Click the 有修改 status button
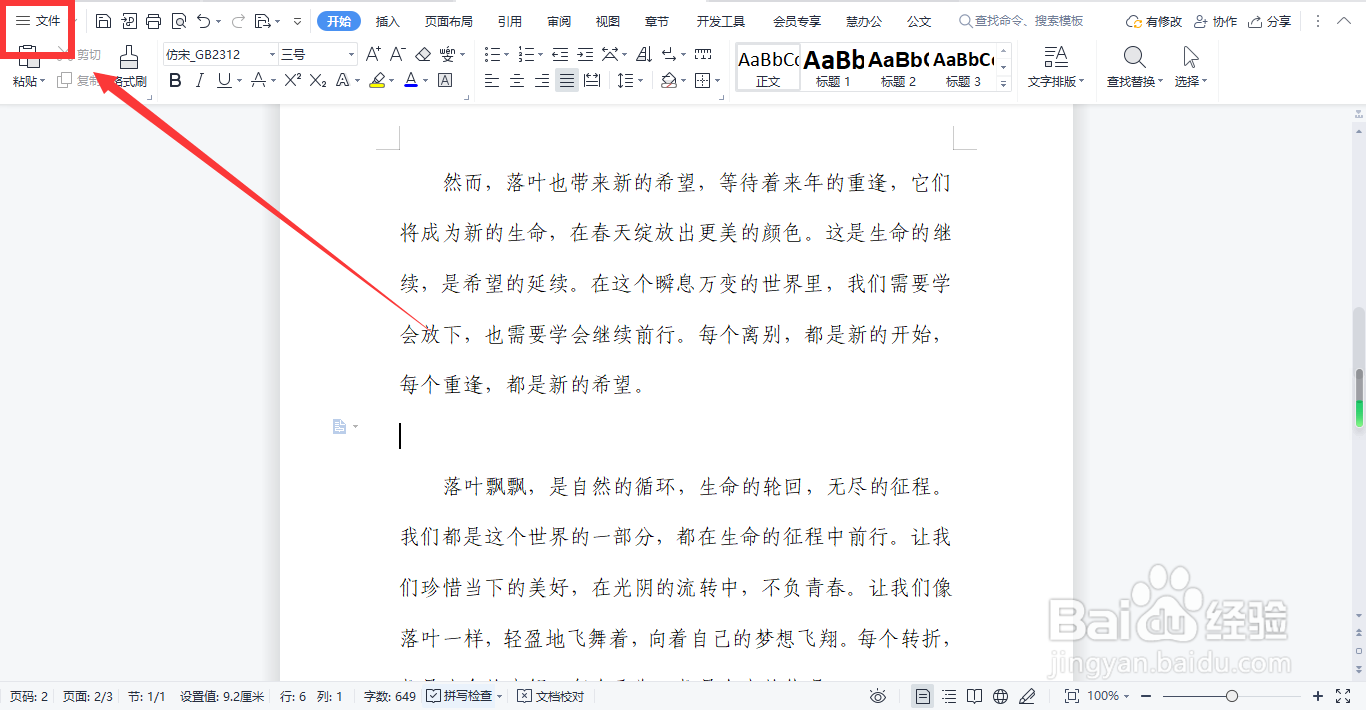The image size is (1366, 710). [1154, 21]
